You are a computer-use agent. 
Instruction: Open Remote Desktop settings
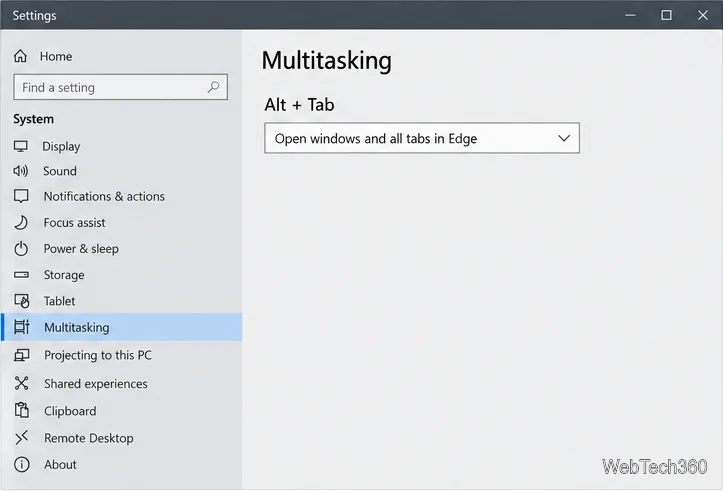[x=89, y=438]
